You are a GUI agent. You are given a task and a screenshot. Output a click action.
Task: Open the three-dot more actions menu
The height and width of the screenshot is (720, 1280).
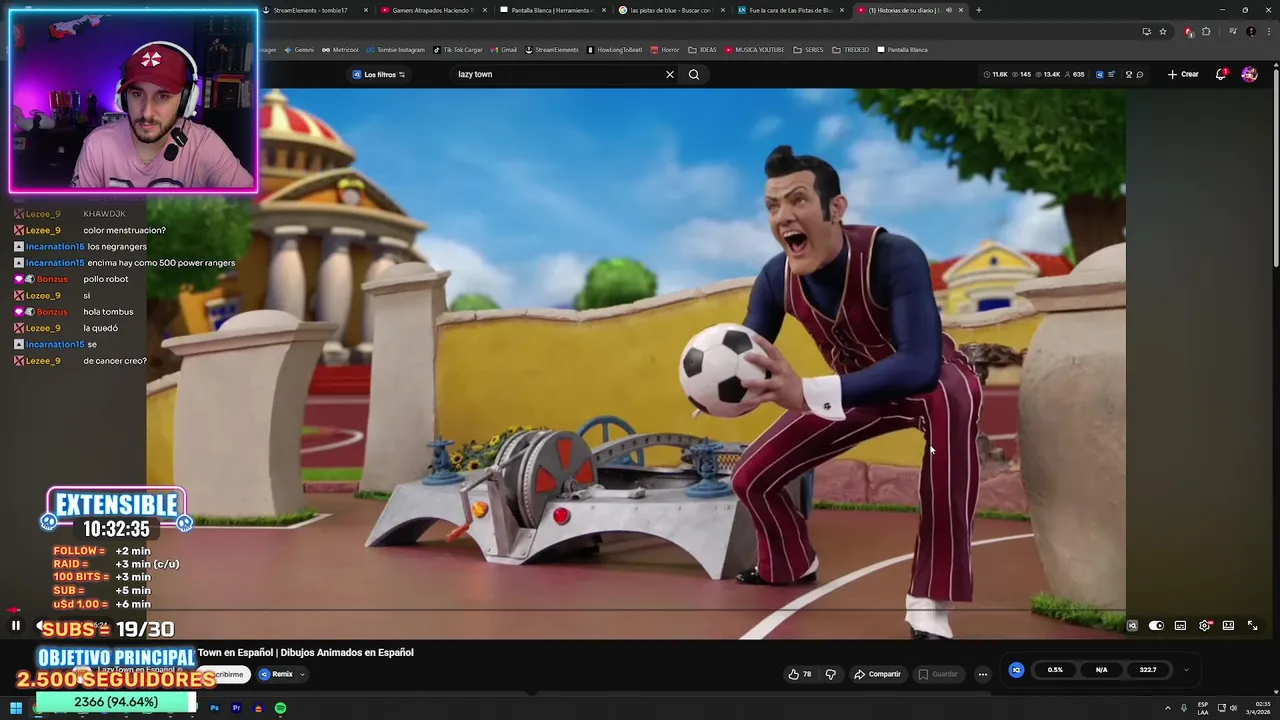click(x=982, y=674)
